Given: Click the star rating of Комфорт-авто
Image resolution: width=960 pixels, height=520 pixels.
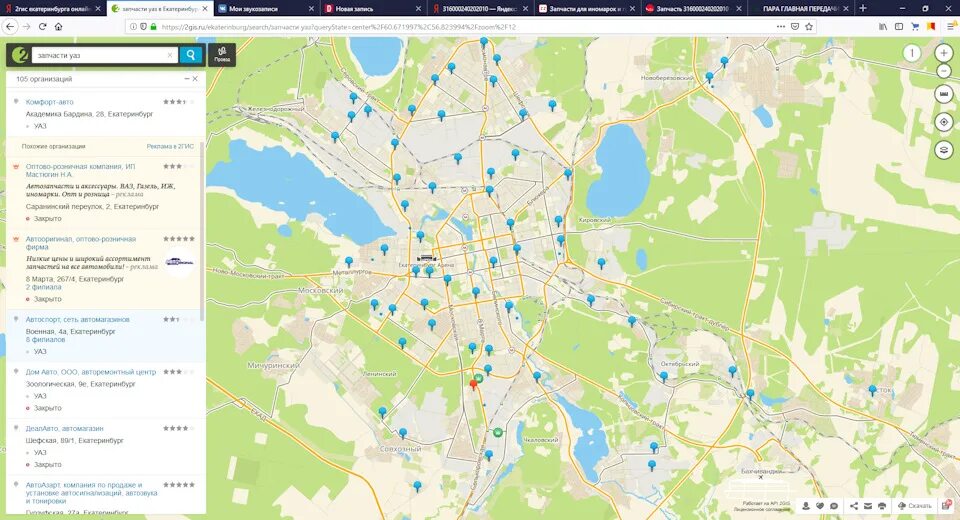Looking at the screenshot, I should (x=179, y=102).
